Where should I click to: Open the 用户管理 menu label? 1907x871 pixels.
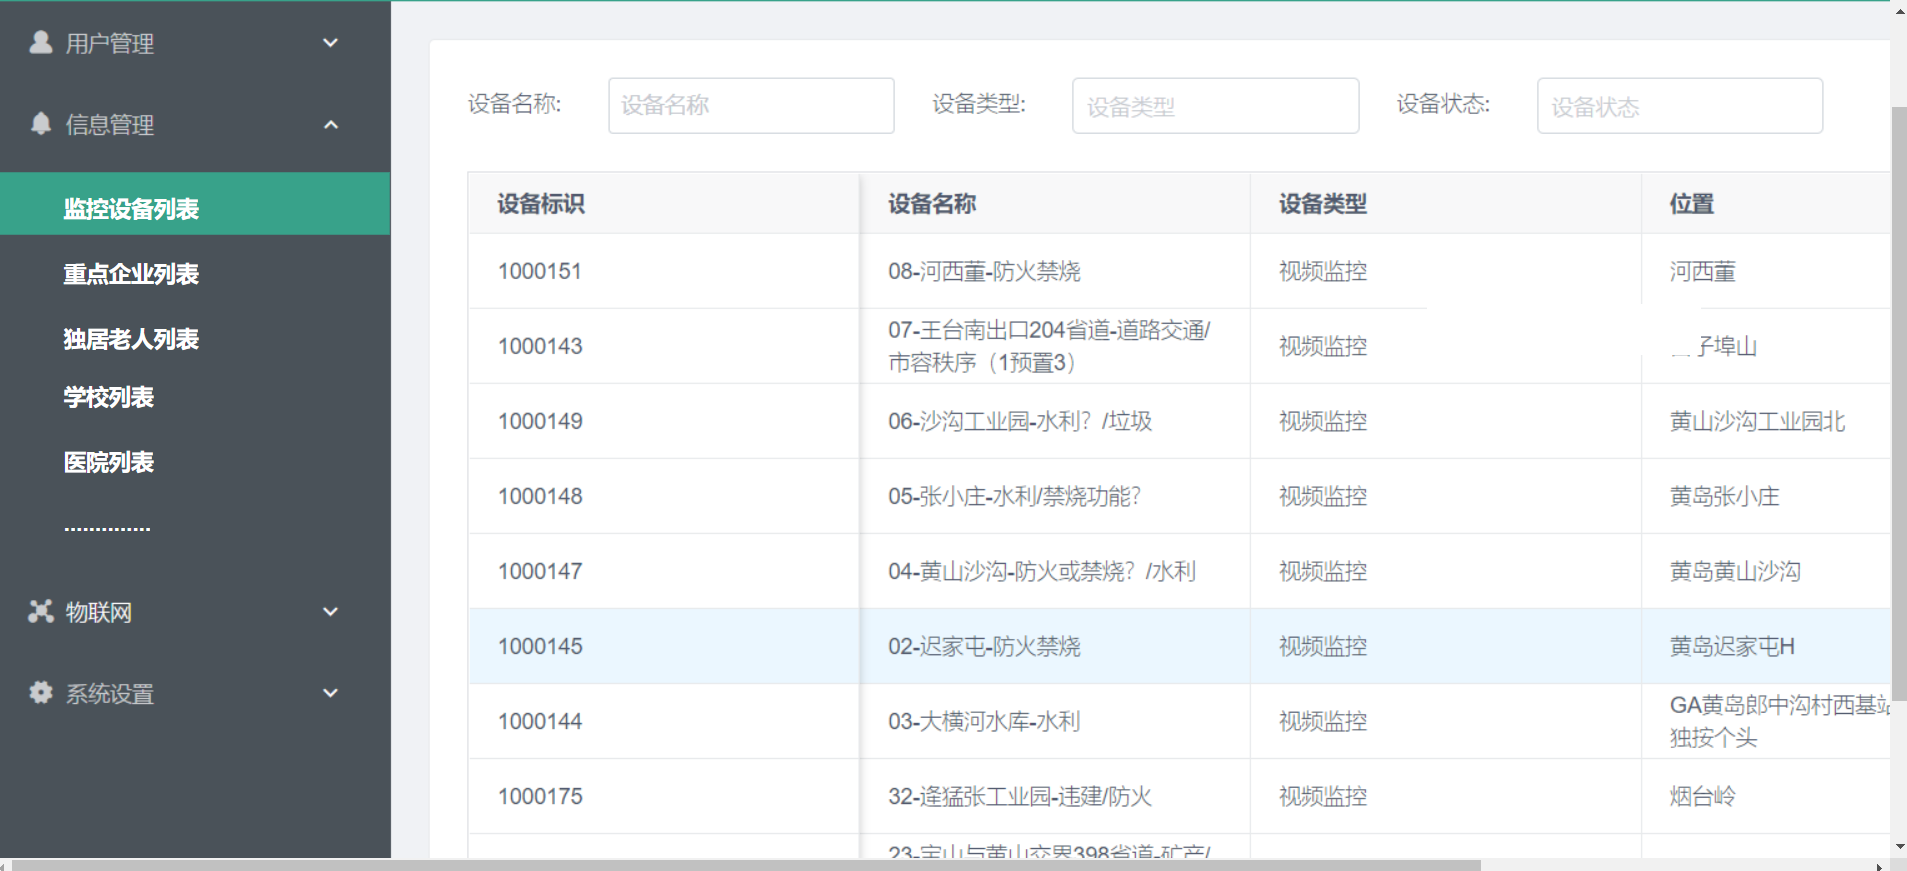pos(110,43)
